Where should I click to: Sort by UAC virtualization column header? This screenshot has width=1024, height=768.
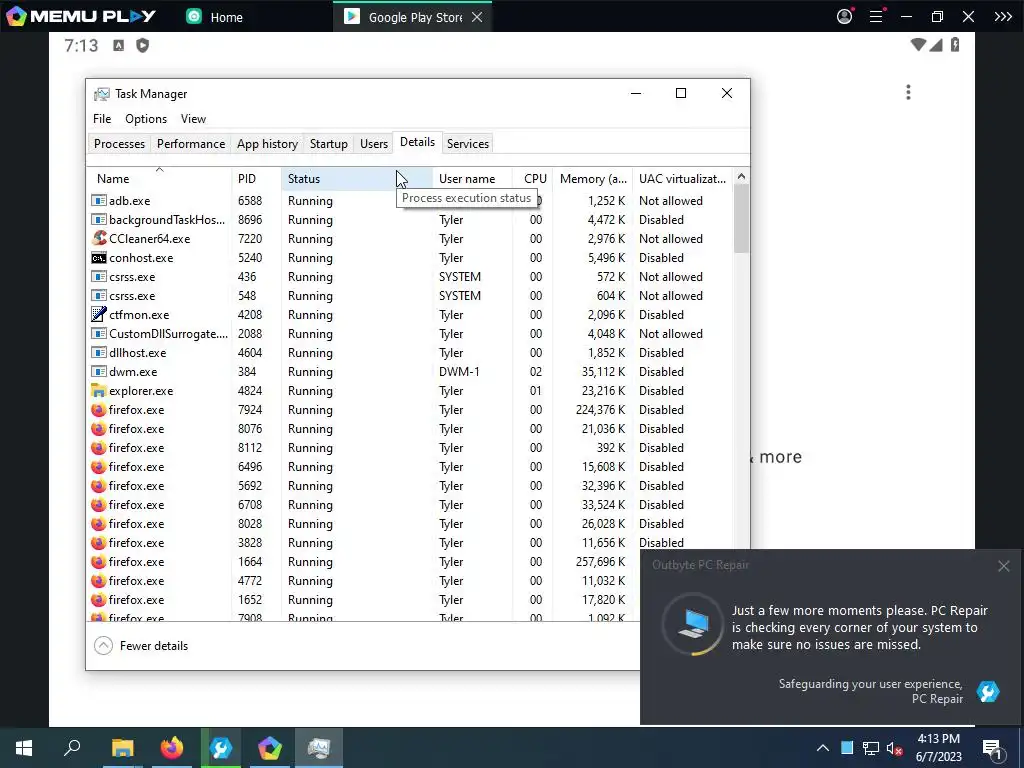(682, 178)
